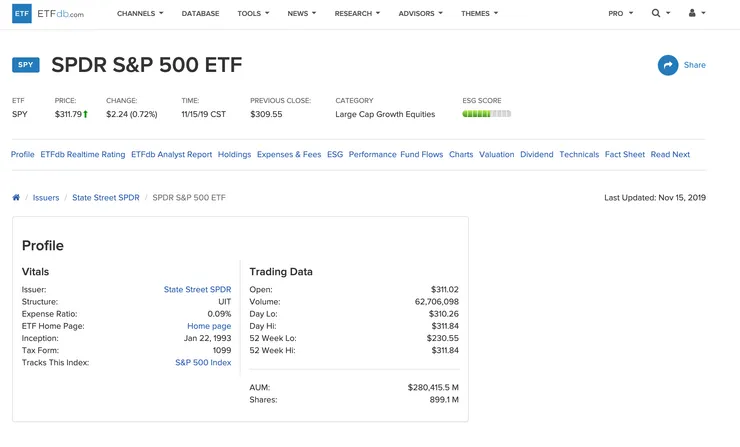Follow the S&P 500 Index link
The height and width of the screenshot is (447, 740).
pos(203,362)
